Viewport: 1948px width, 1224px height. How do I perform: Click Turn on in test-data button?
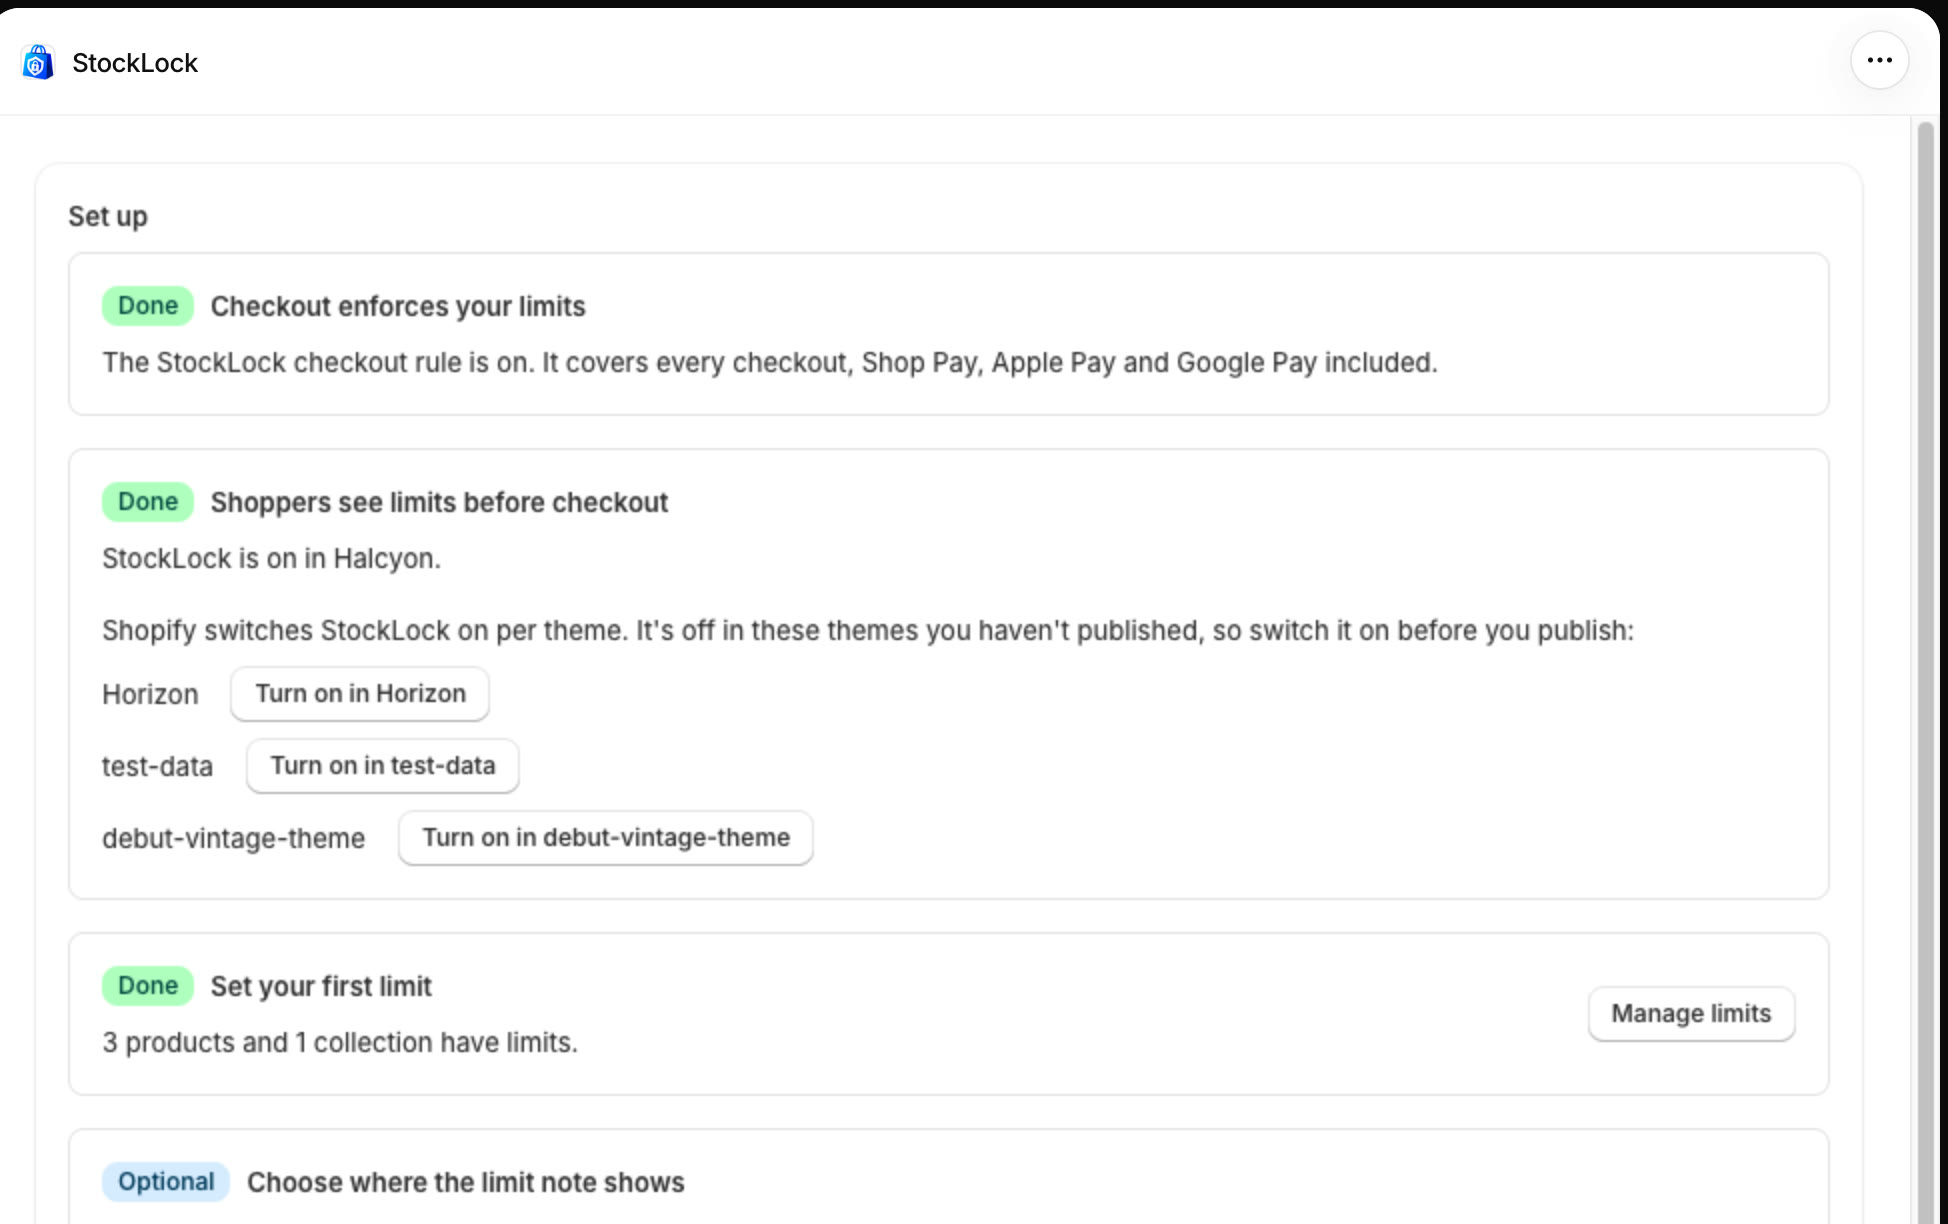(x=383, y=765)
